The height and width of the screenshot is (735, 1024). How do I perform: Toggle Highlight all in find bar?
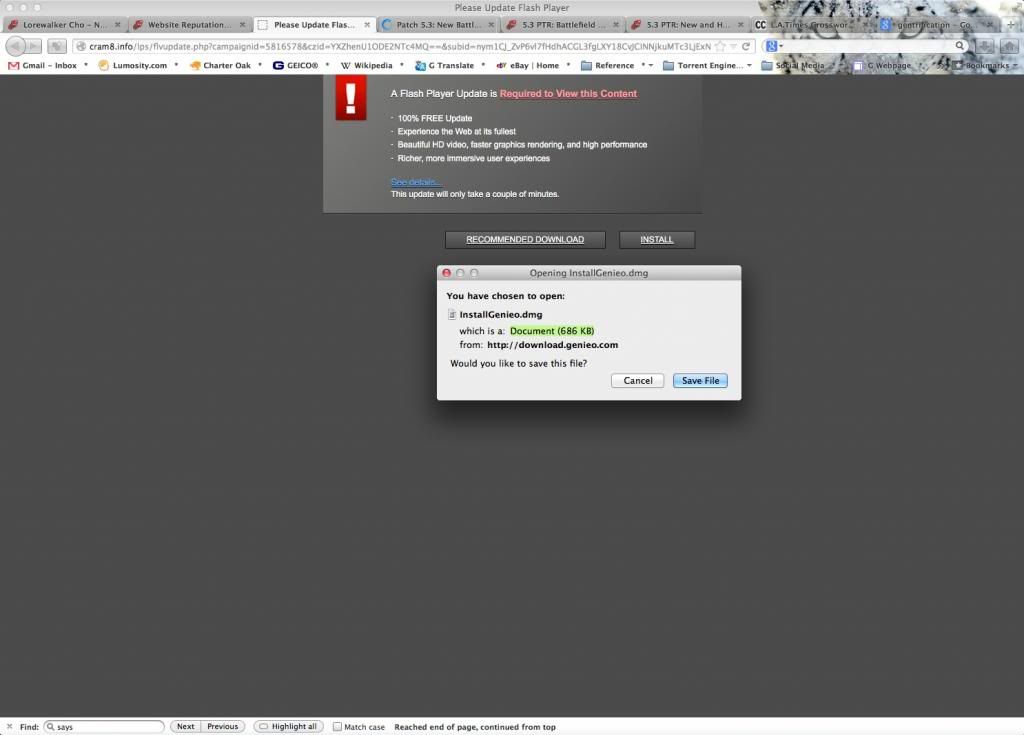coord(288,727)
